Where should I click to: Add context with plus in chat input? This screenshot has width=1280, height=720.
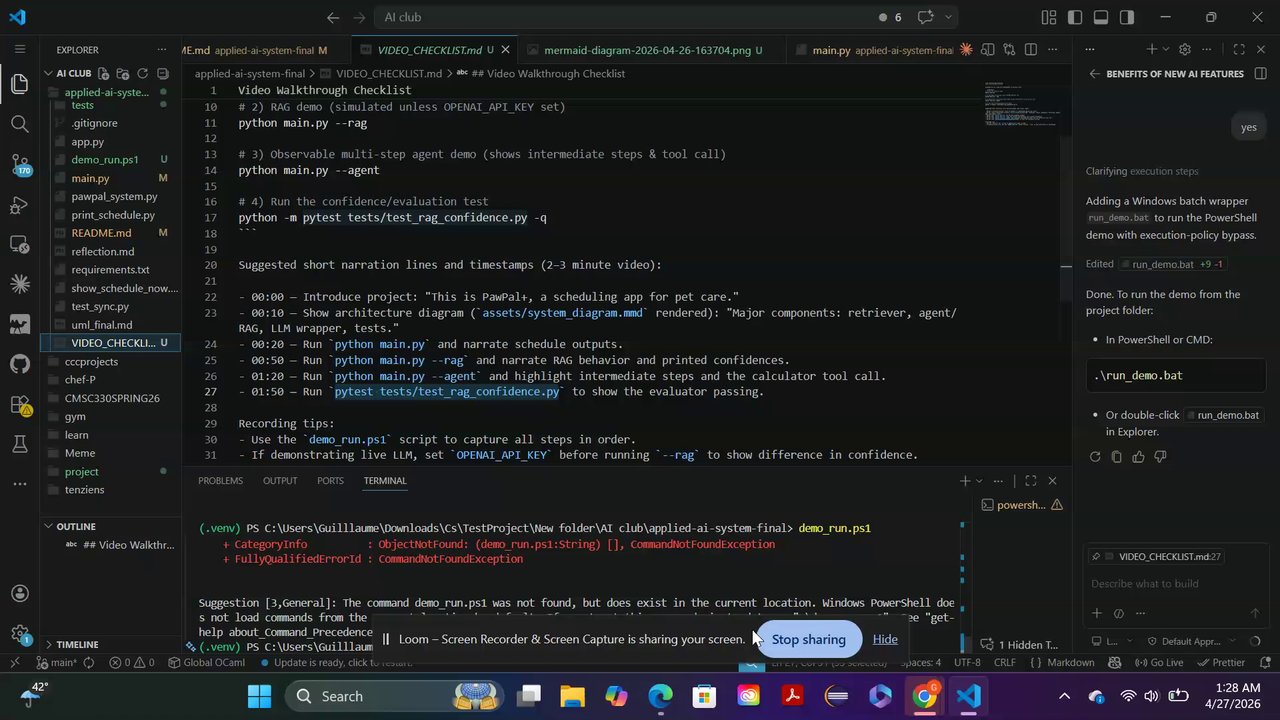[1097, 613]
